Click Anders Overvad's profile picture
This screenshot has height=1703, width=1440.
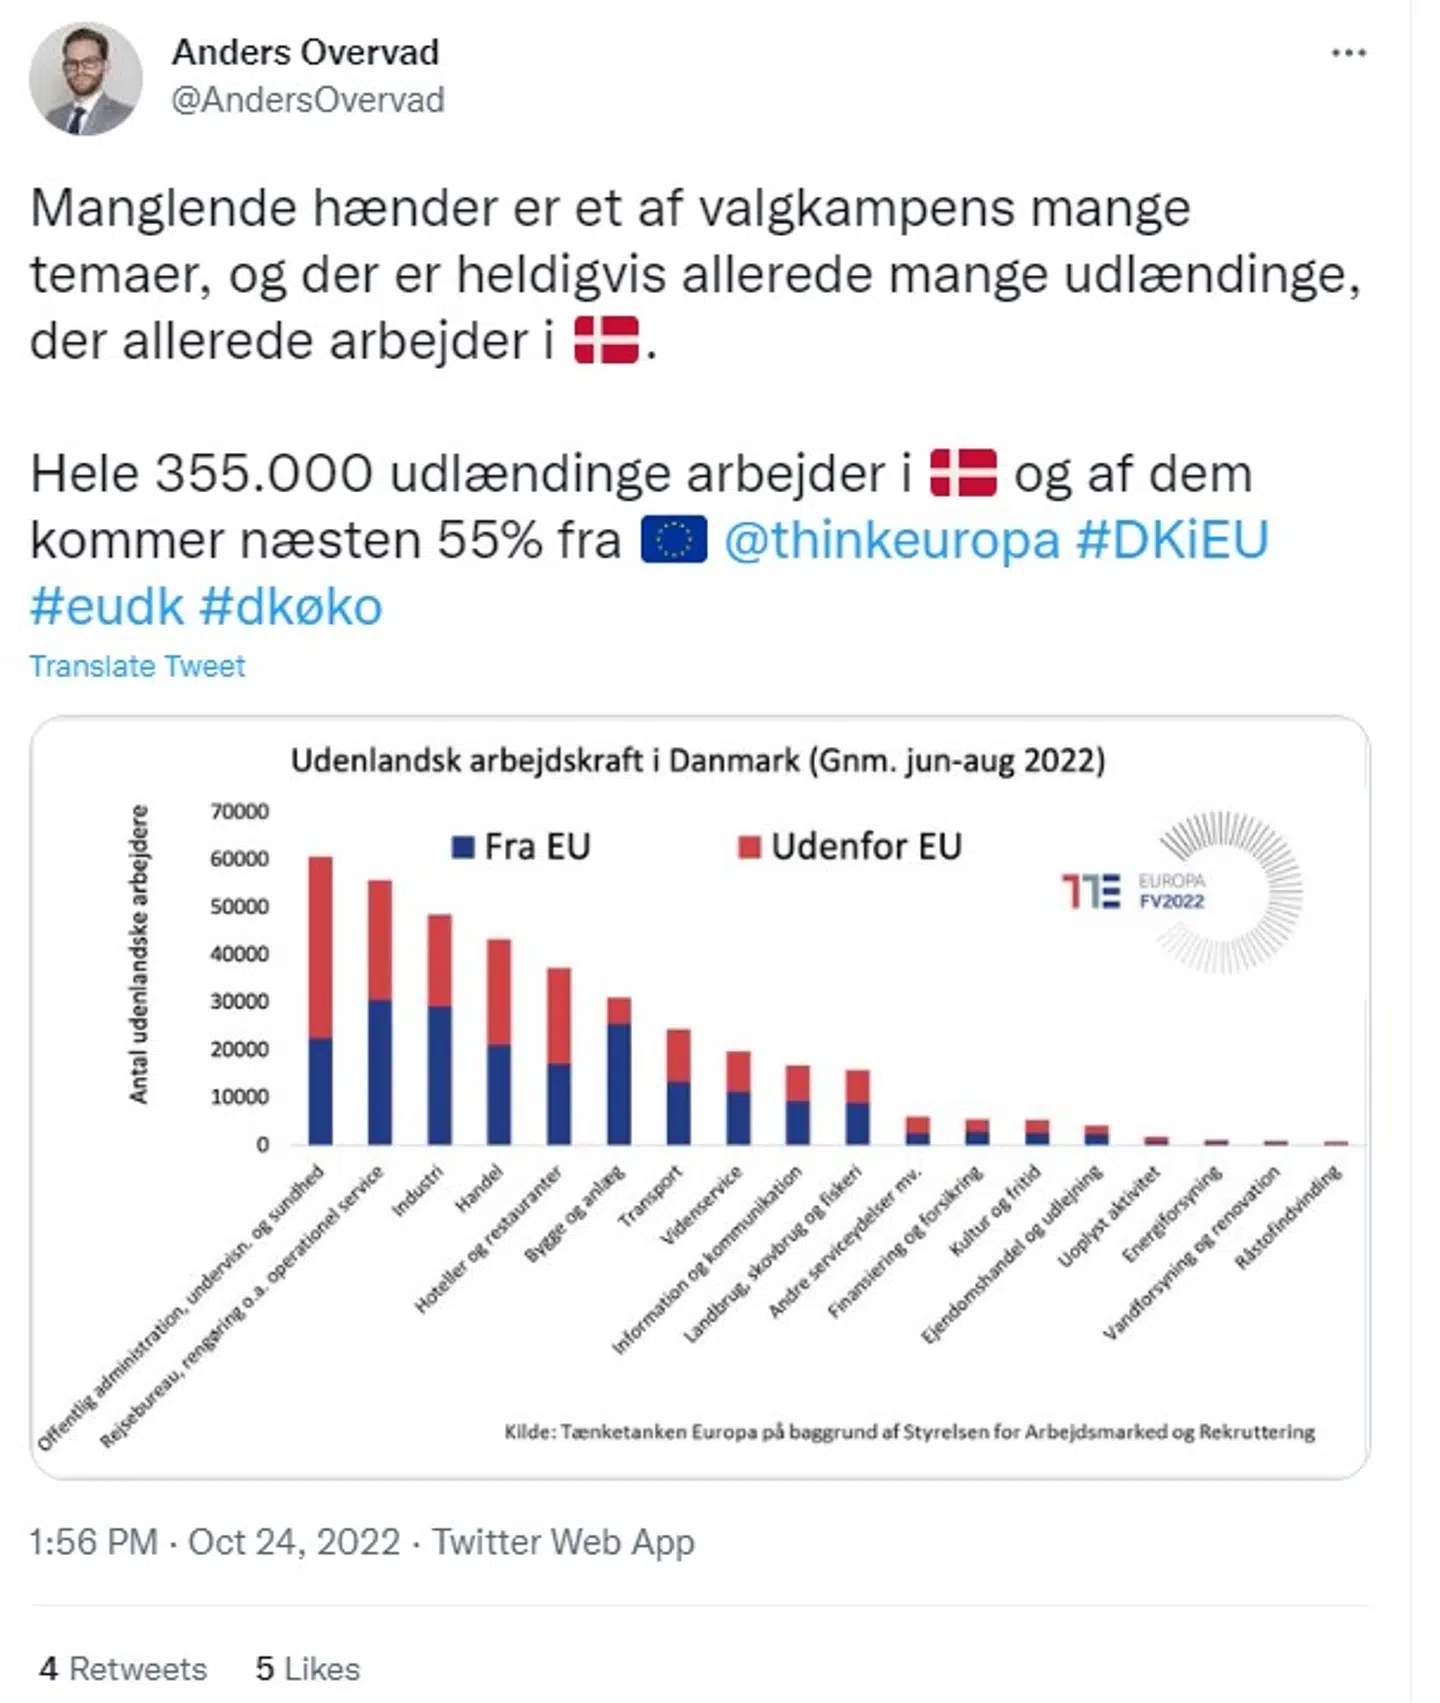coord(85,79)
